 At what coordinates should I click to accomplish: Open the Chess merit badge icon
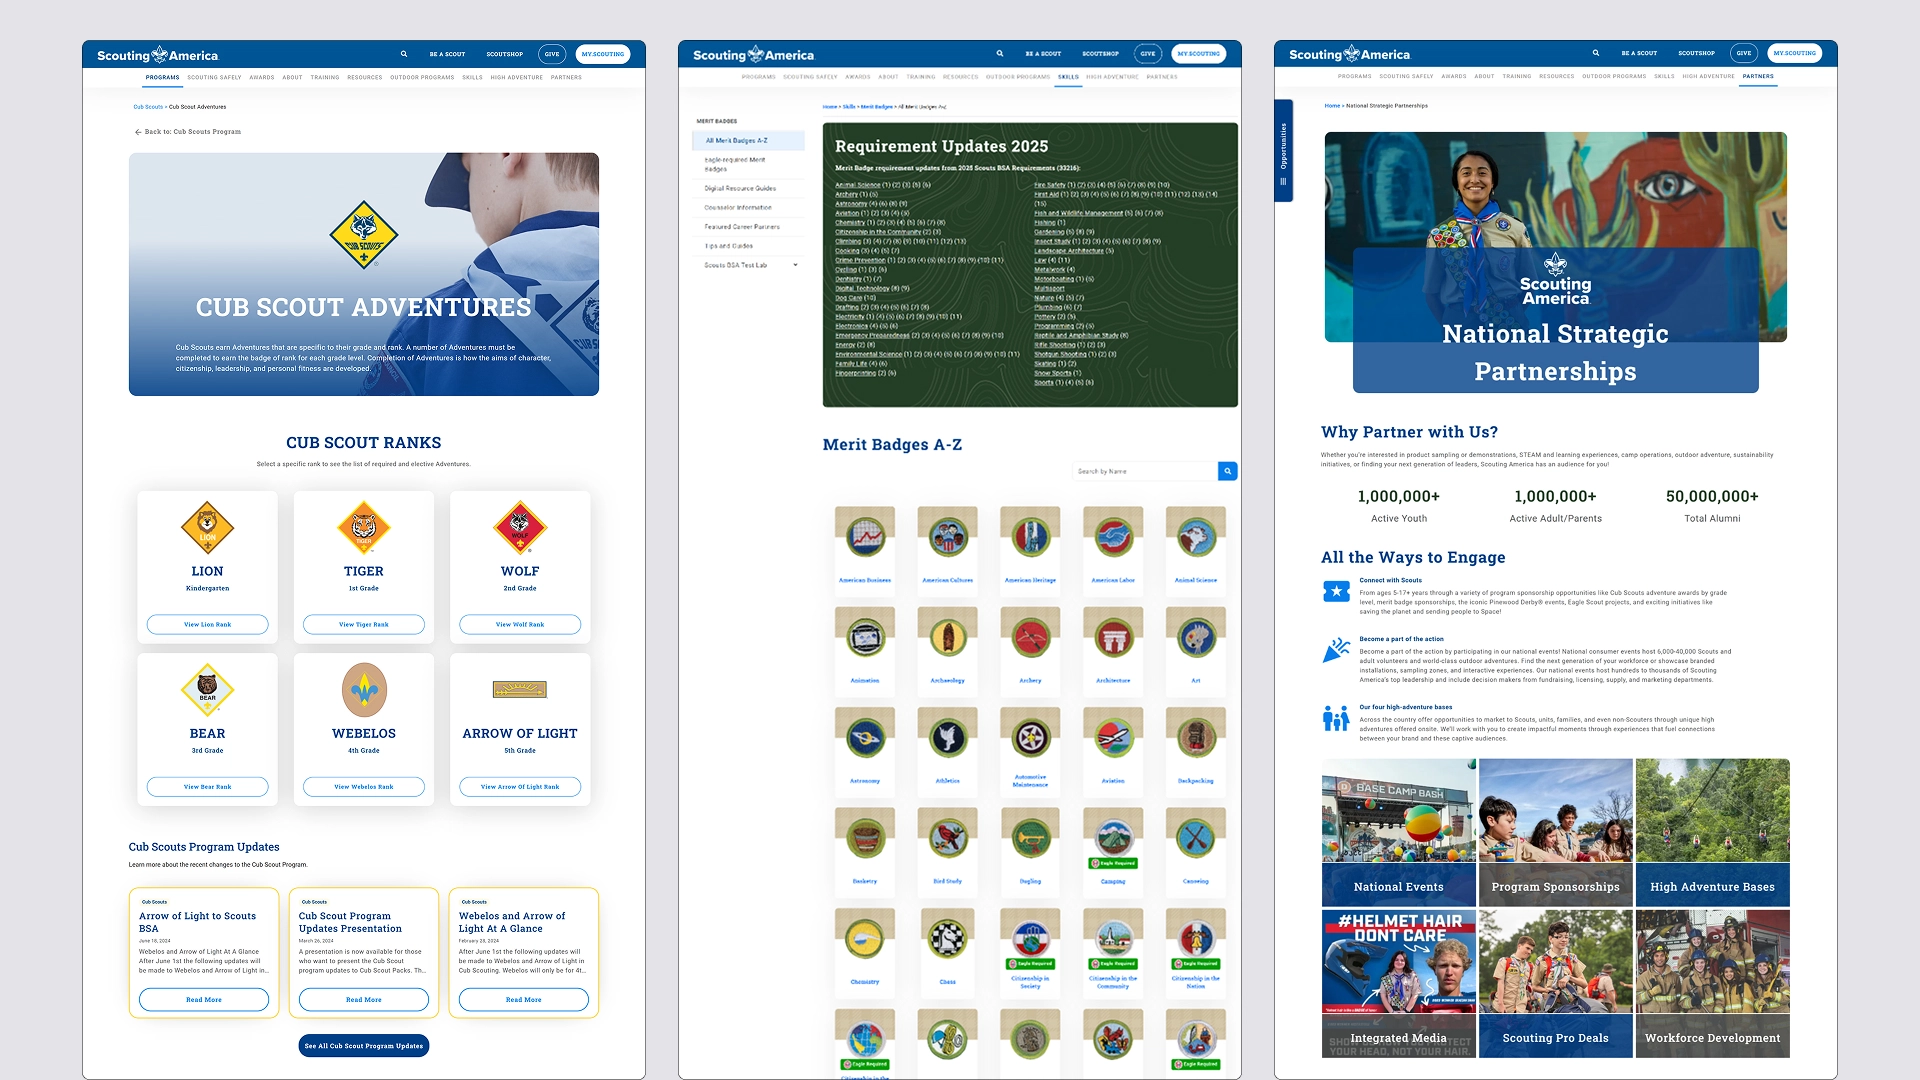tap(947, 940)
